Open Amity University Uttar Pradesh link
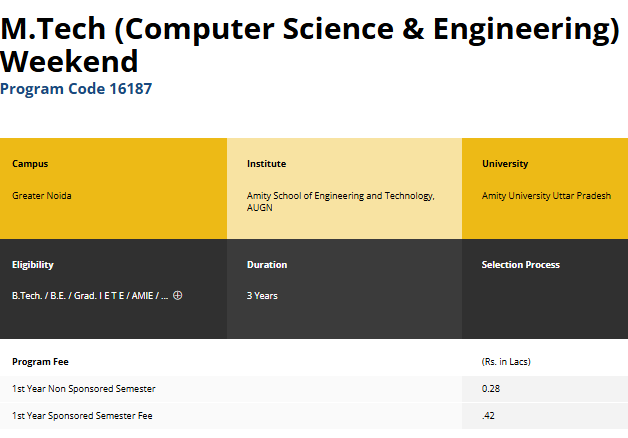The height and width of the screenshot is (438, 628). pyautogui.click(x=546, y=196)
